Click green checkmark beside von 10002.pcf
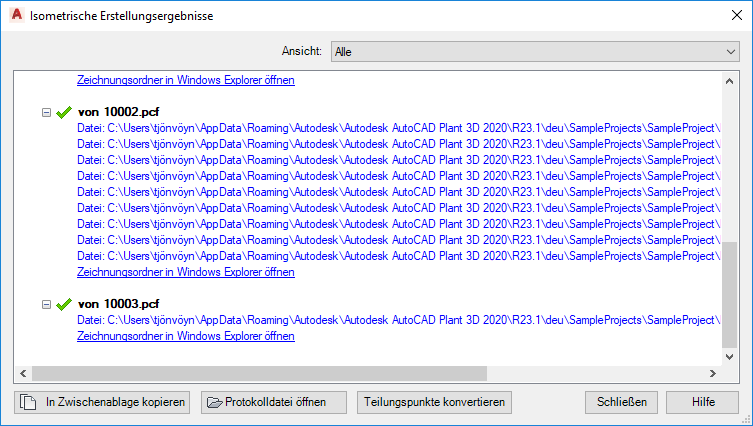The width and height of the screenshot is (753, 426). click(x=64, y=112)
